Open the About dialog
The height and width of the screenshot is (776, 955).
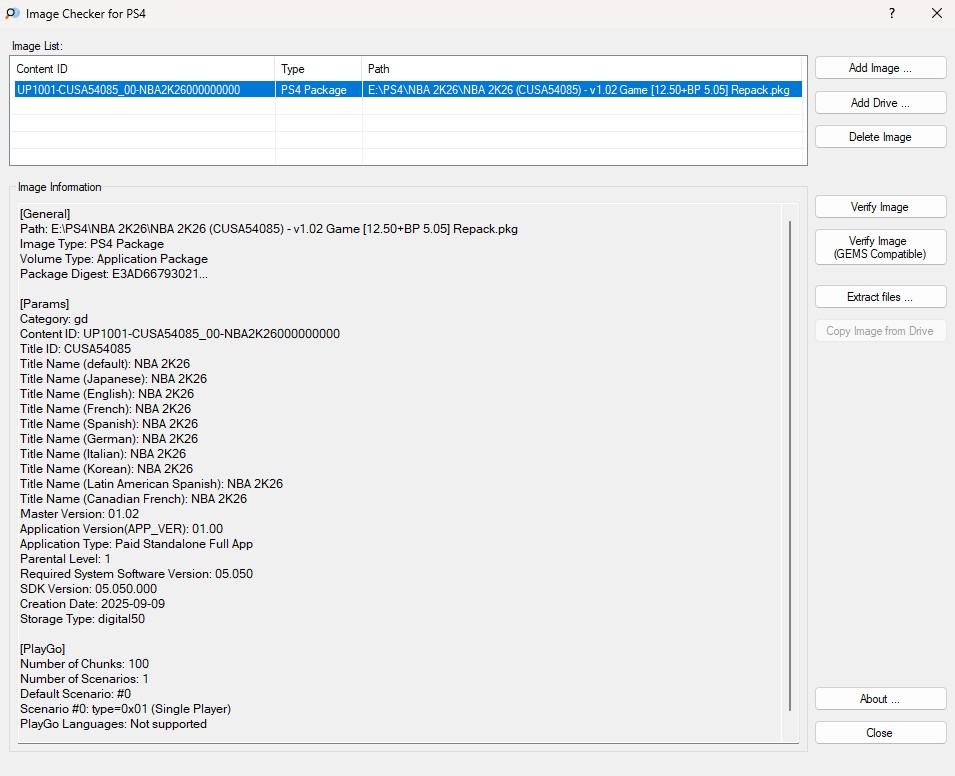coord(880,699)
